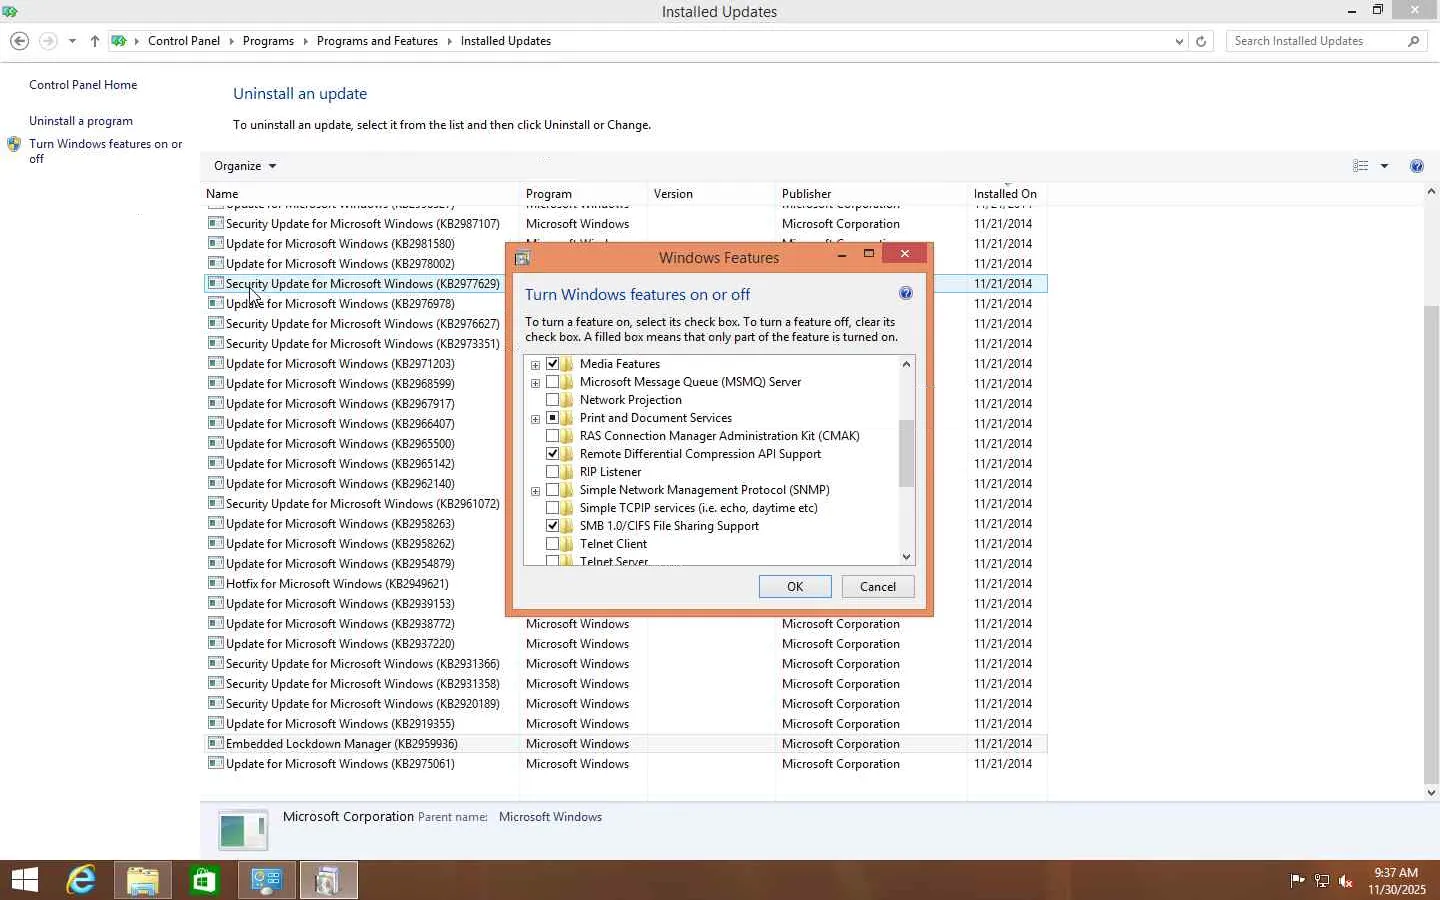The height and width of the screenshot is (900, 1440).
Task: Select the Telnet Client feature row
Action: tap(613, 544)
